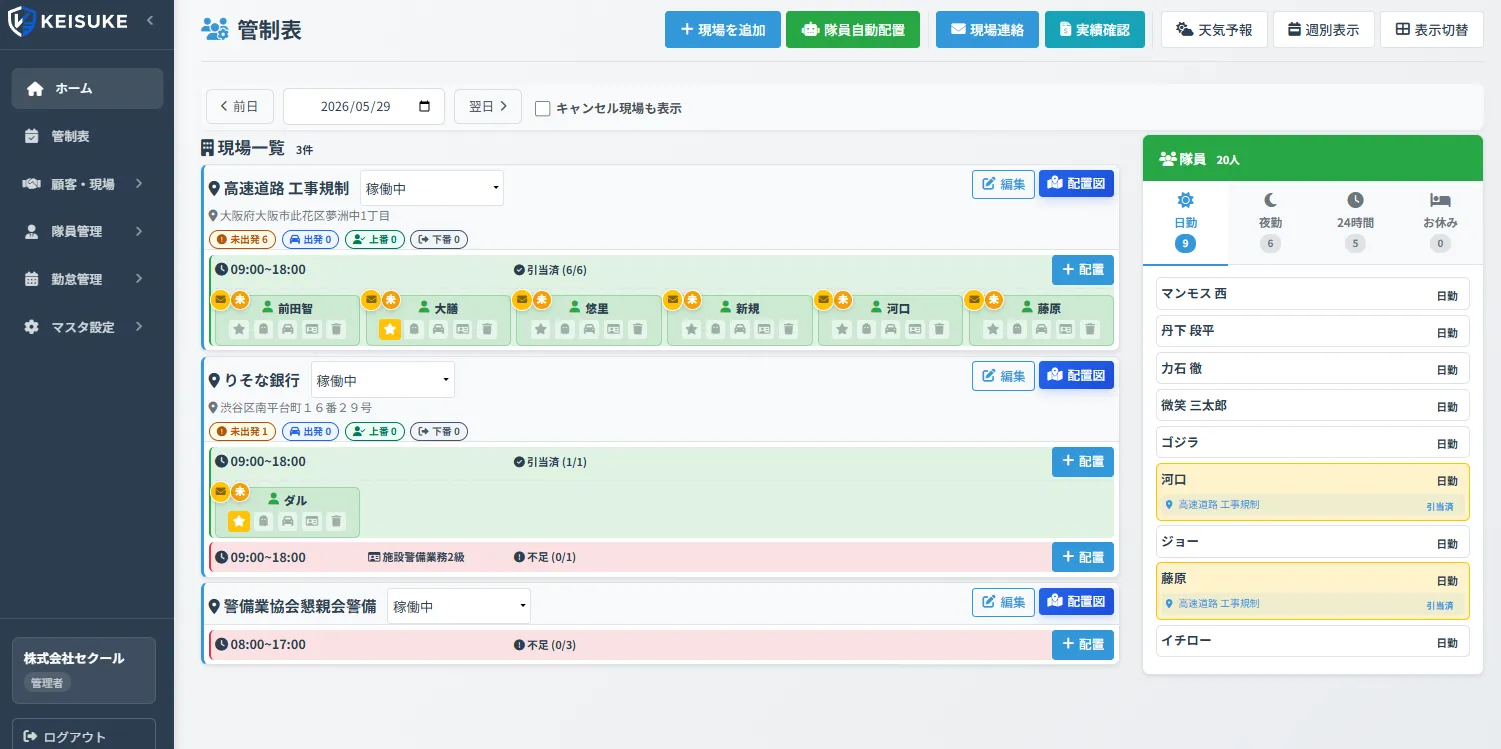Click the ghost icon on 大膳 card
The image size is (1501, 749).
(x=414, y=328)
